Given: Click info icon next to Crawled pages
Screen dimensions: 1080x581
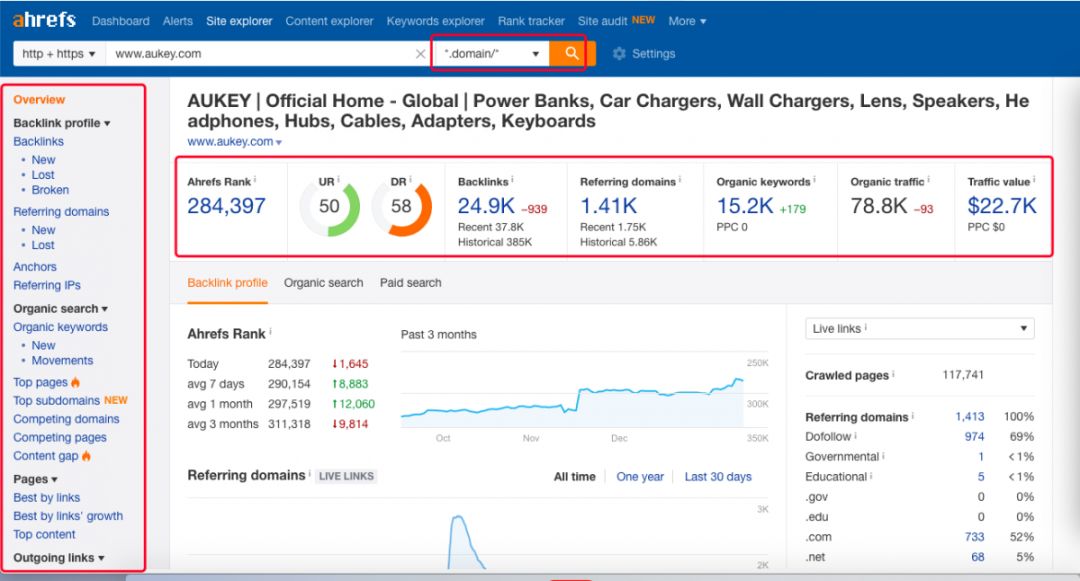Looking at the screenshot, I should tap(893, 374).
